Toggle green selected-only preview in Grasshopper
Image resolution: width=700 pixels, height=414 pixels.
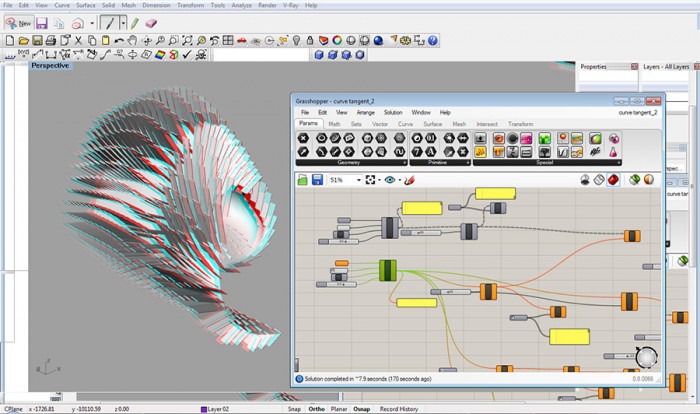634,180
